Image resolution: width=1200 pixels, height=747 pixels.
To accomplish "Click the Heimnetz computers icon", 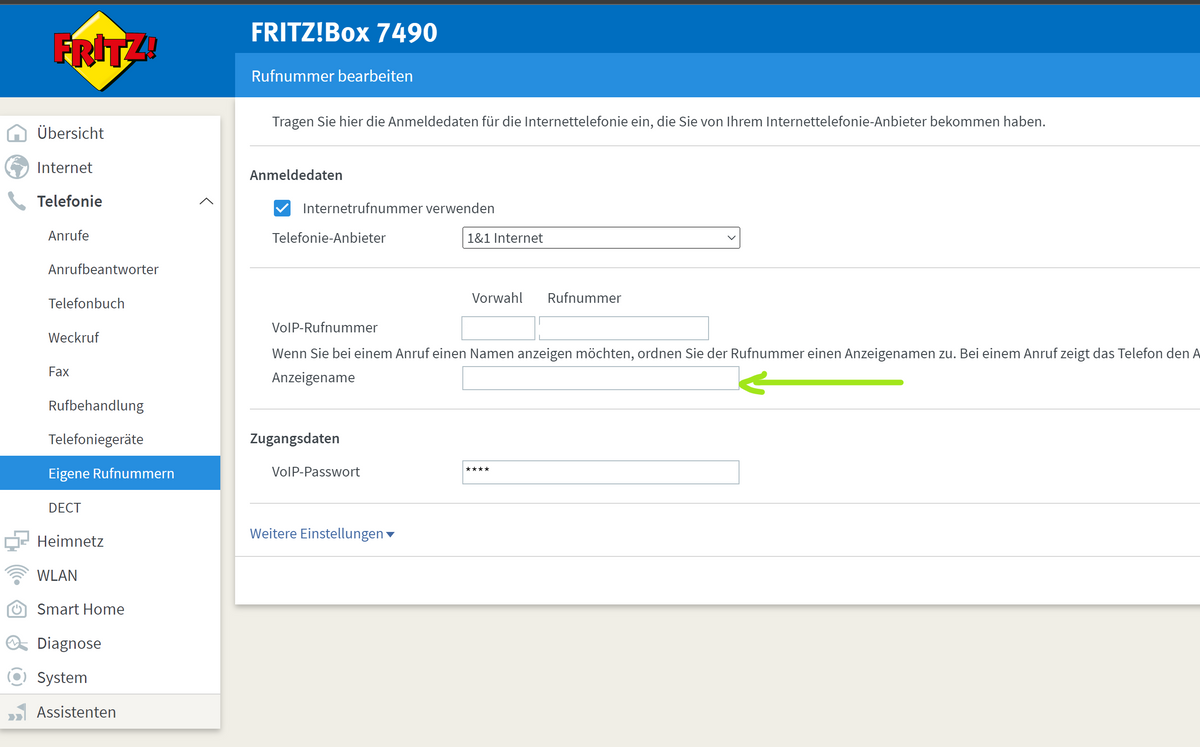I will (x=17, y=541).
